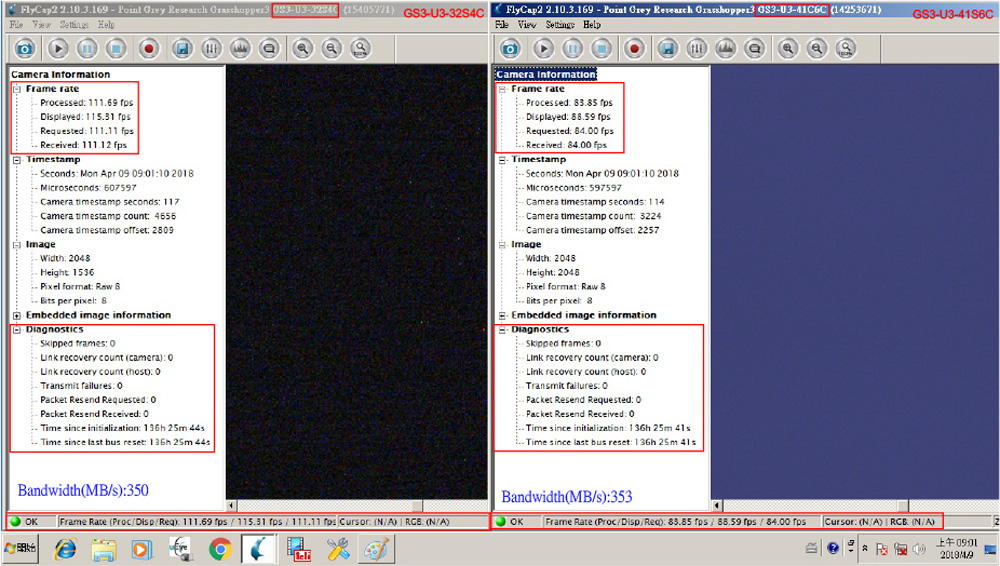Show histogram in the GS3-U3-32S4C window

240,47
